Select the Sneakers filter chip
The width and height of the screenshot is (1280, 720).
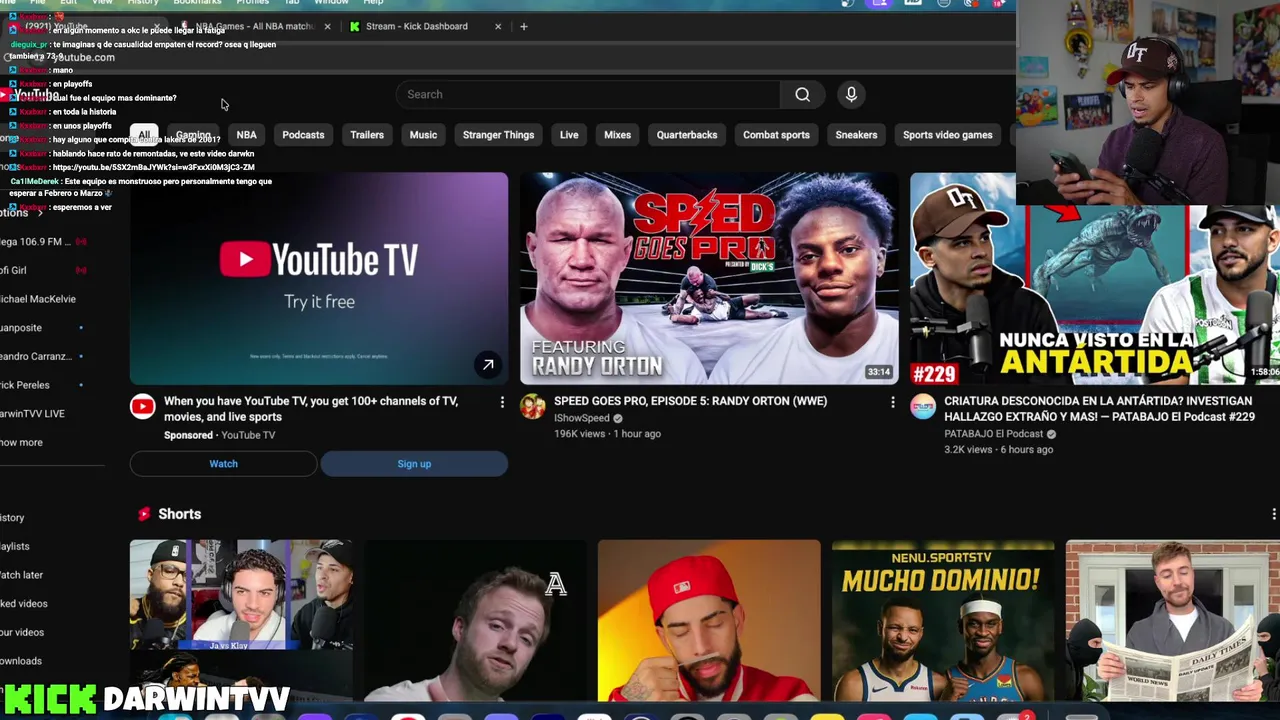[856, 135]
